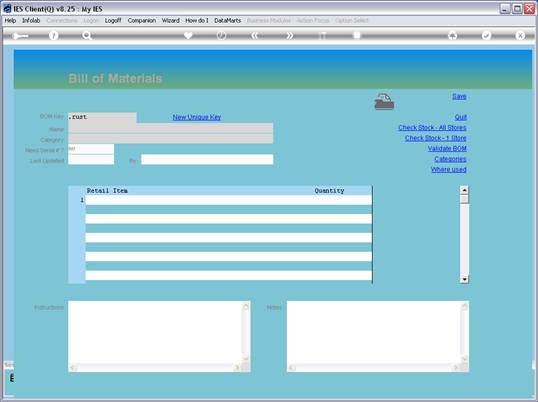Click the BOM Key input field
The width and height of the screenshot is (538, 402).
[102, 117]
